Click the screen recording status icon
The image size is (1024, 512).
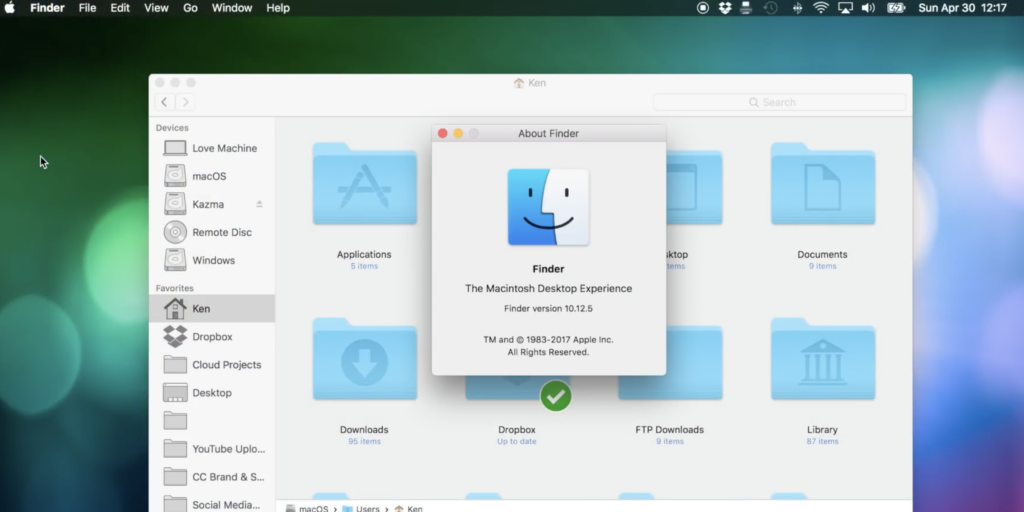[703, 8]
